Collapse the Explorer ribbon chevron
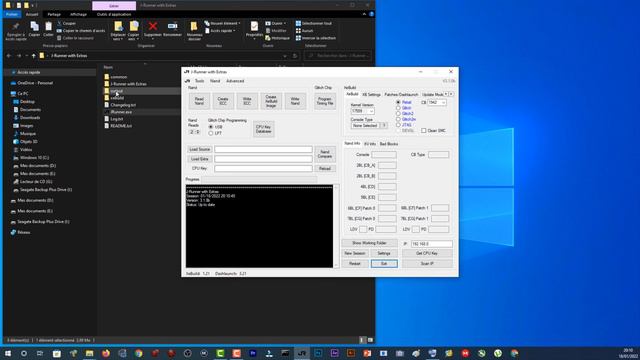This screenshot has width=640, height=360. [x=364, y=14]
